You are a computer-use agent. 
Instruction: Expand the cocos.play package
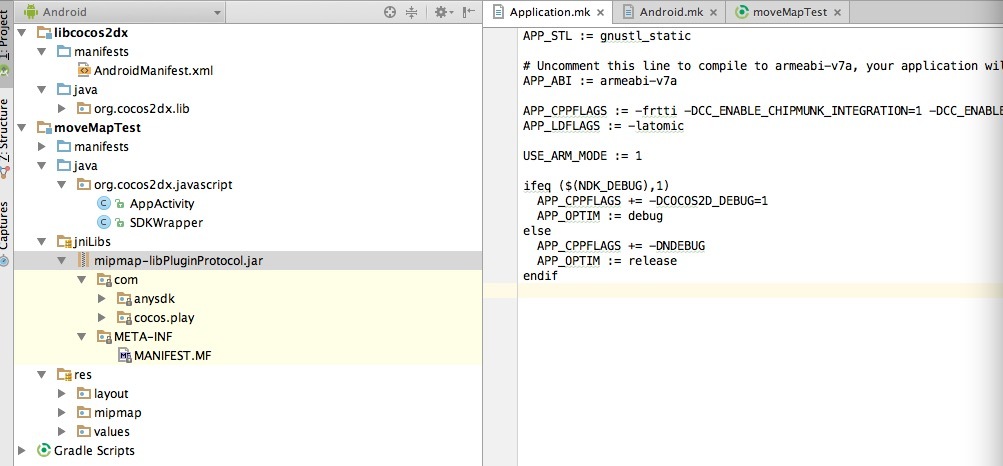tap(101, 318)
